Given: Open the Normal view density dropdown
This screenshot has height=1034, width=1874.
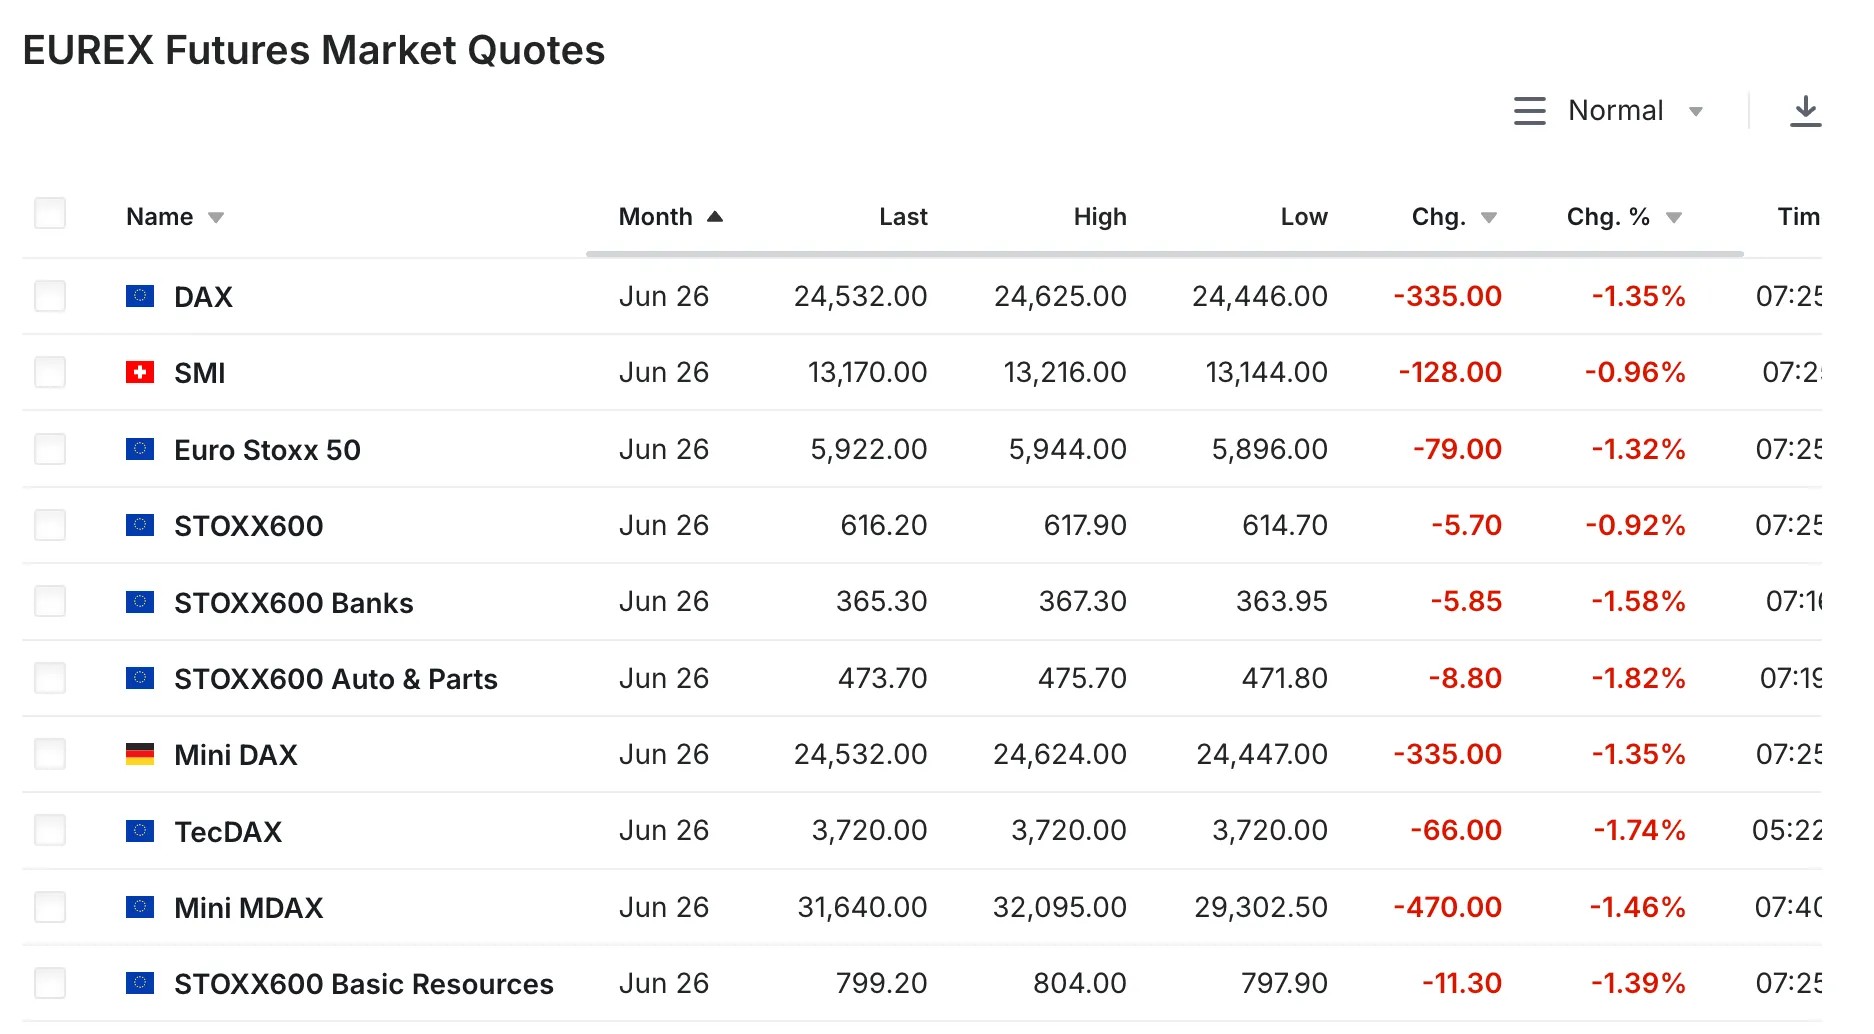Looking at the screenshot, I should [1634, 111].
